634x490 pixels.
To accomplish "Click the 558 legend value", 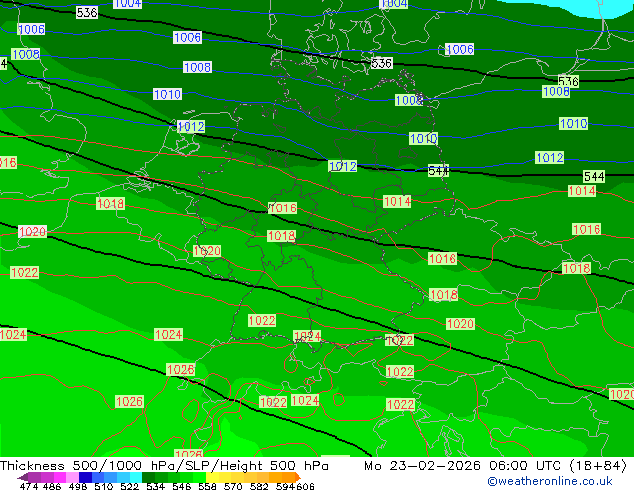I will tap(207, 486).
